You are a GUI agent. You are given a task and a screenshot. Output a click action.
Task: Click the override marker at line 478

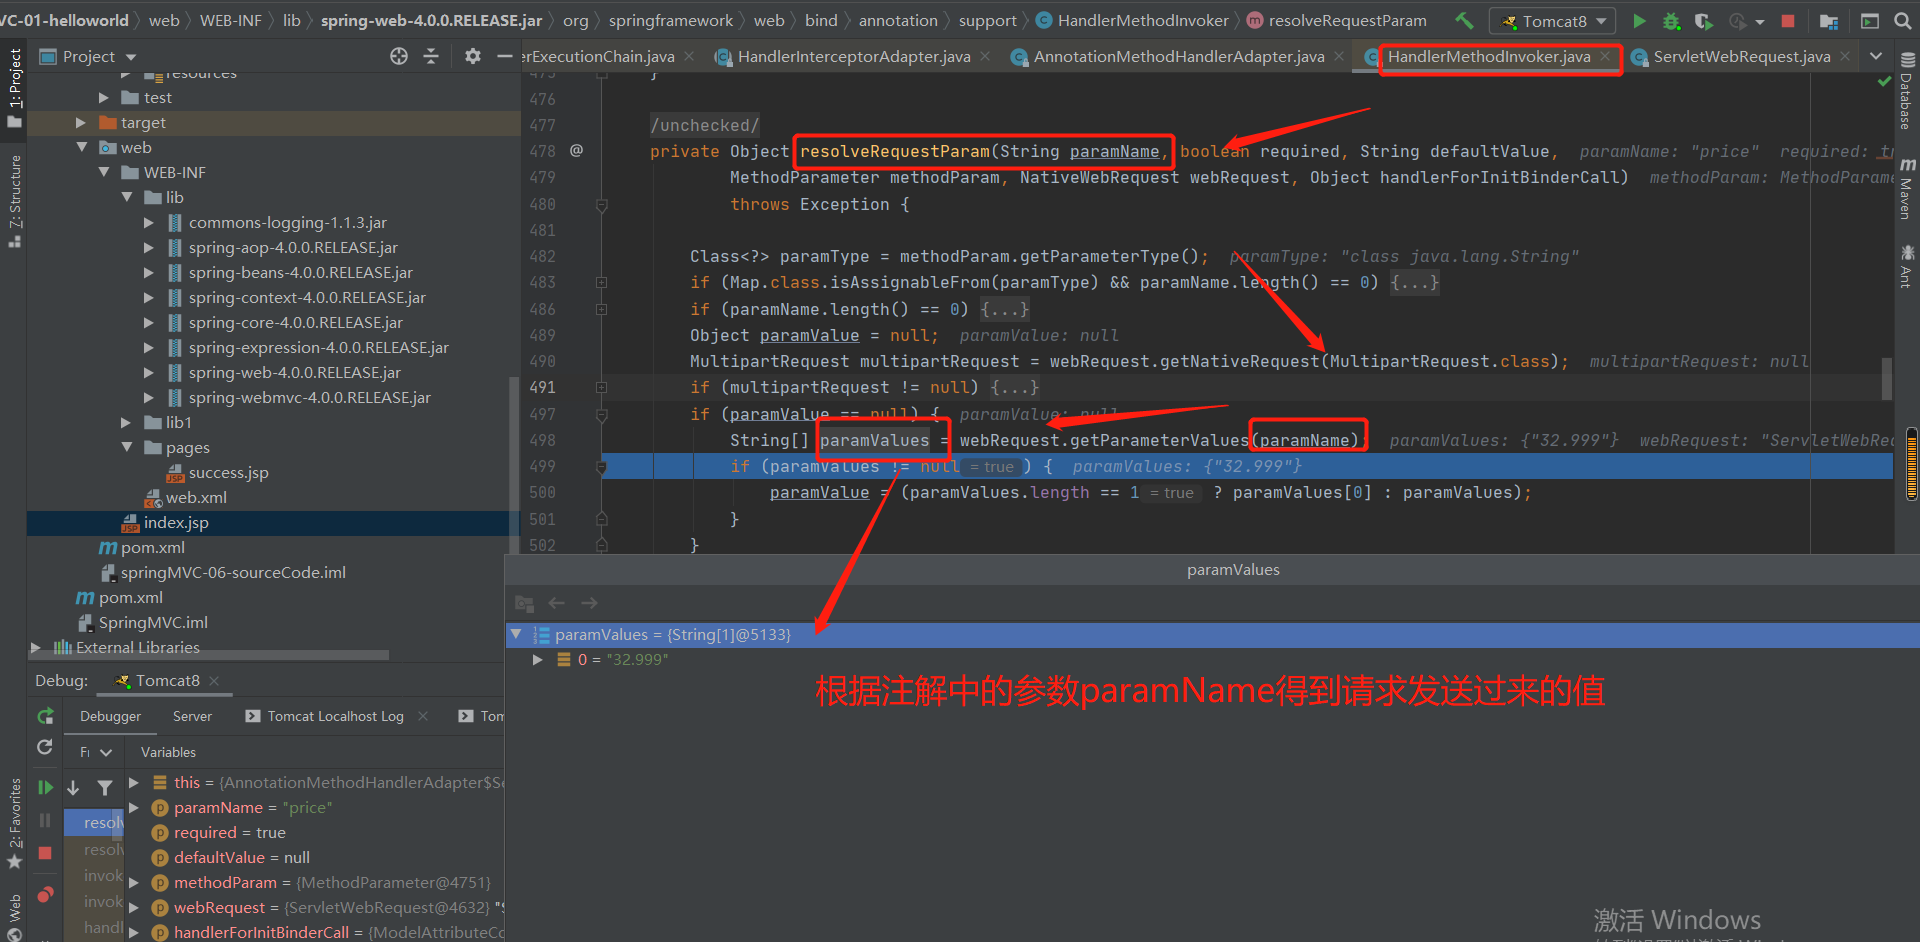coord(576,151)
